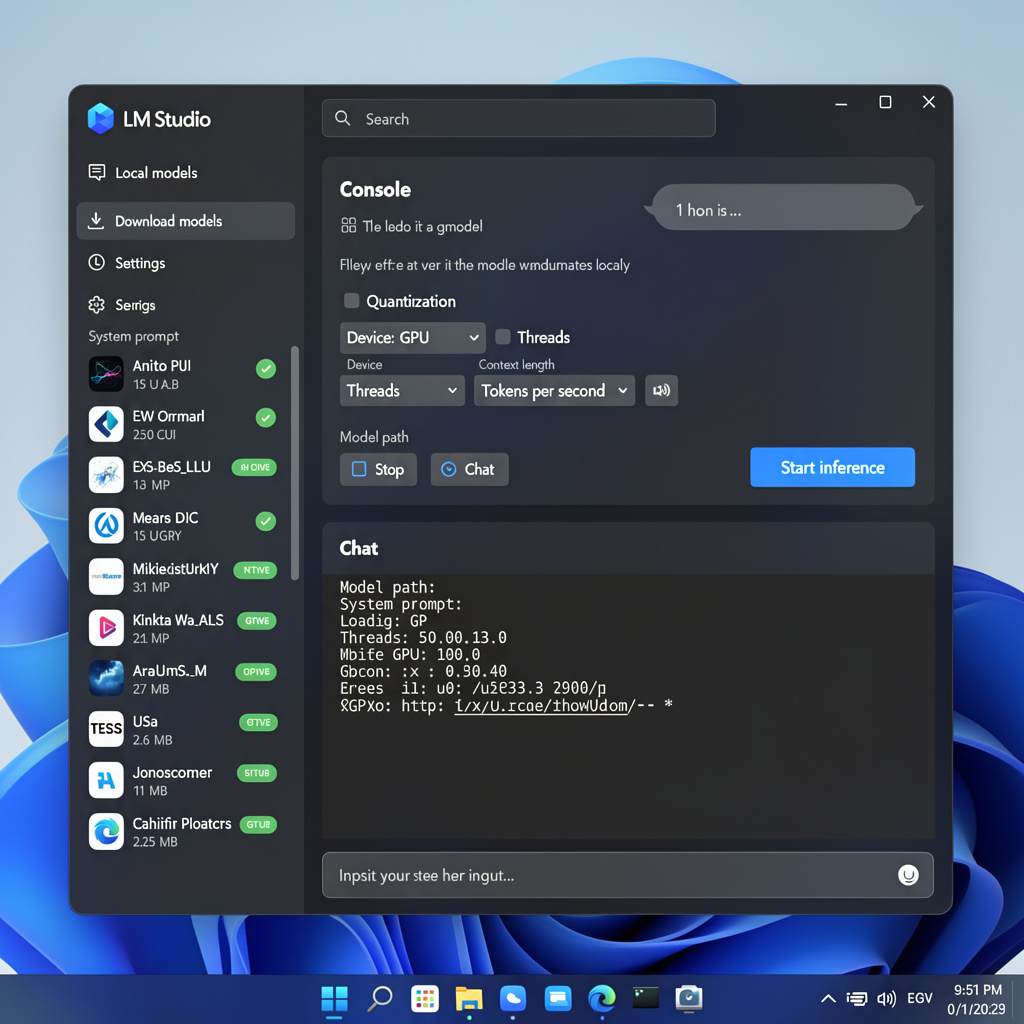Screen dimensions: 1024x1024
Task: Click the emoji icon in message input
Action: [x=908, y=874]
